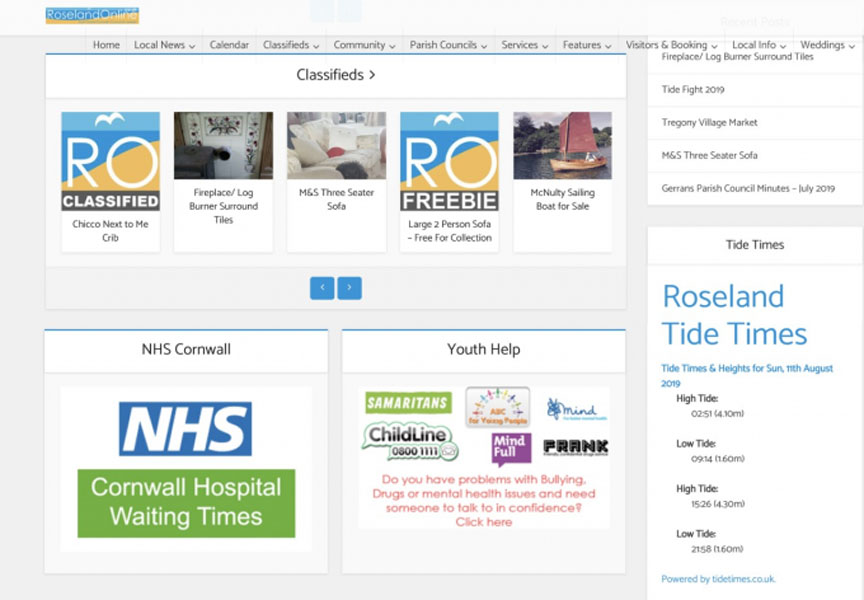
Task: Expand the Weddings dropdown menu
Action: [x=827, y=45]
